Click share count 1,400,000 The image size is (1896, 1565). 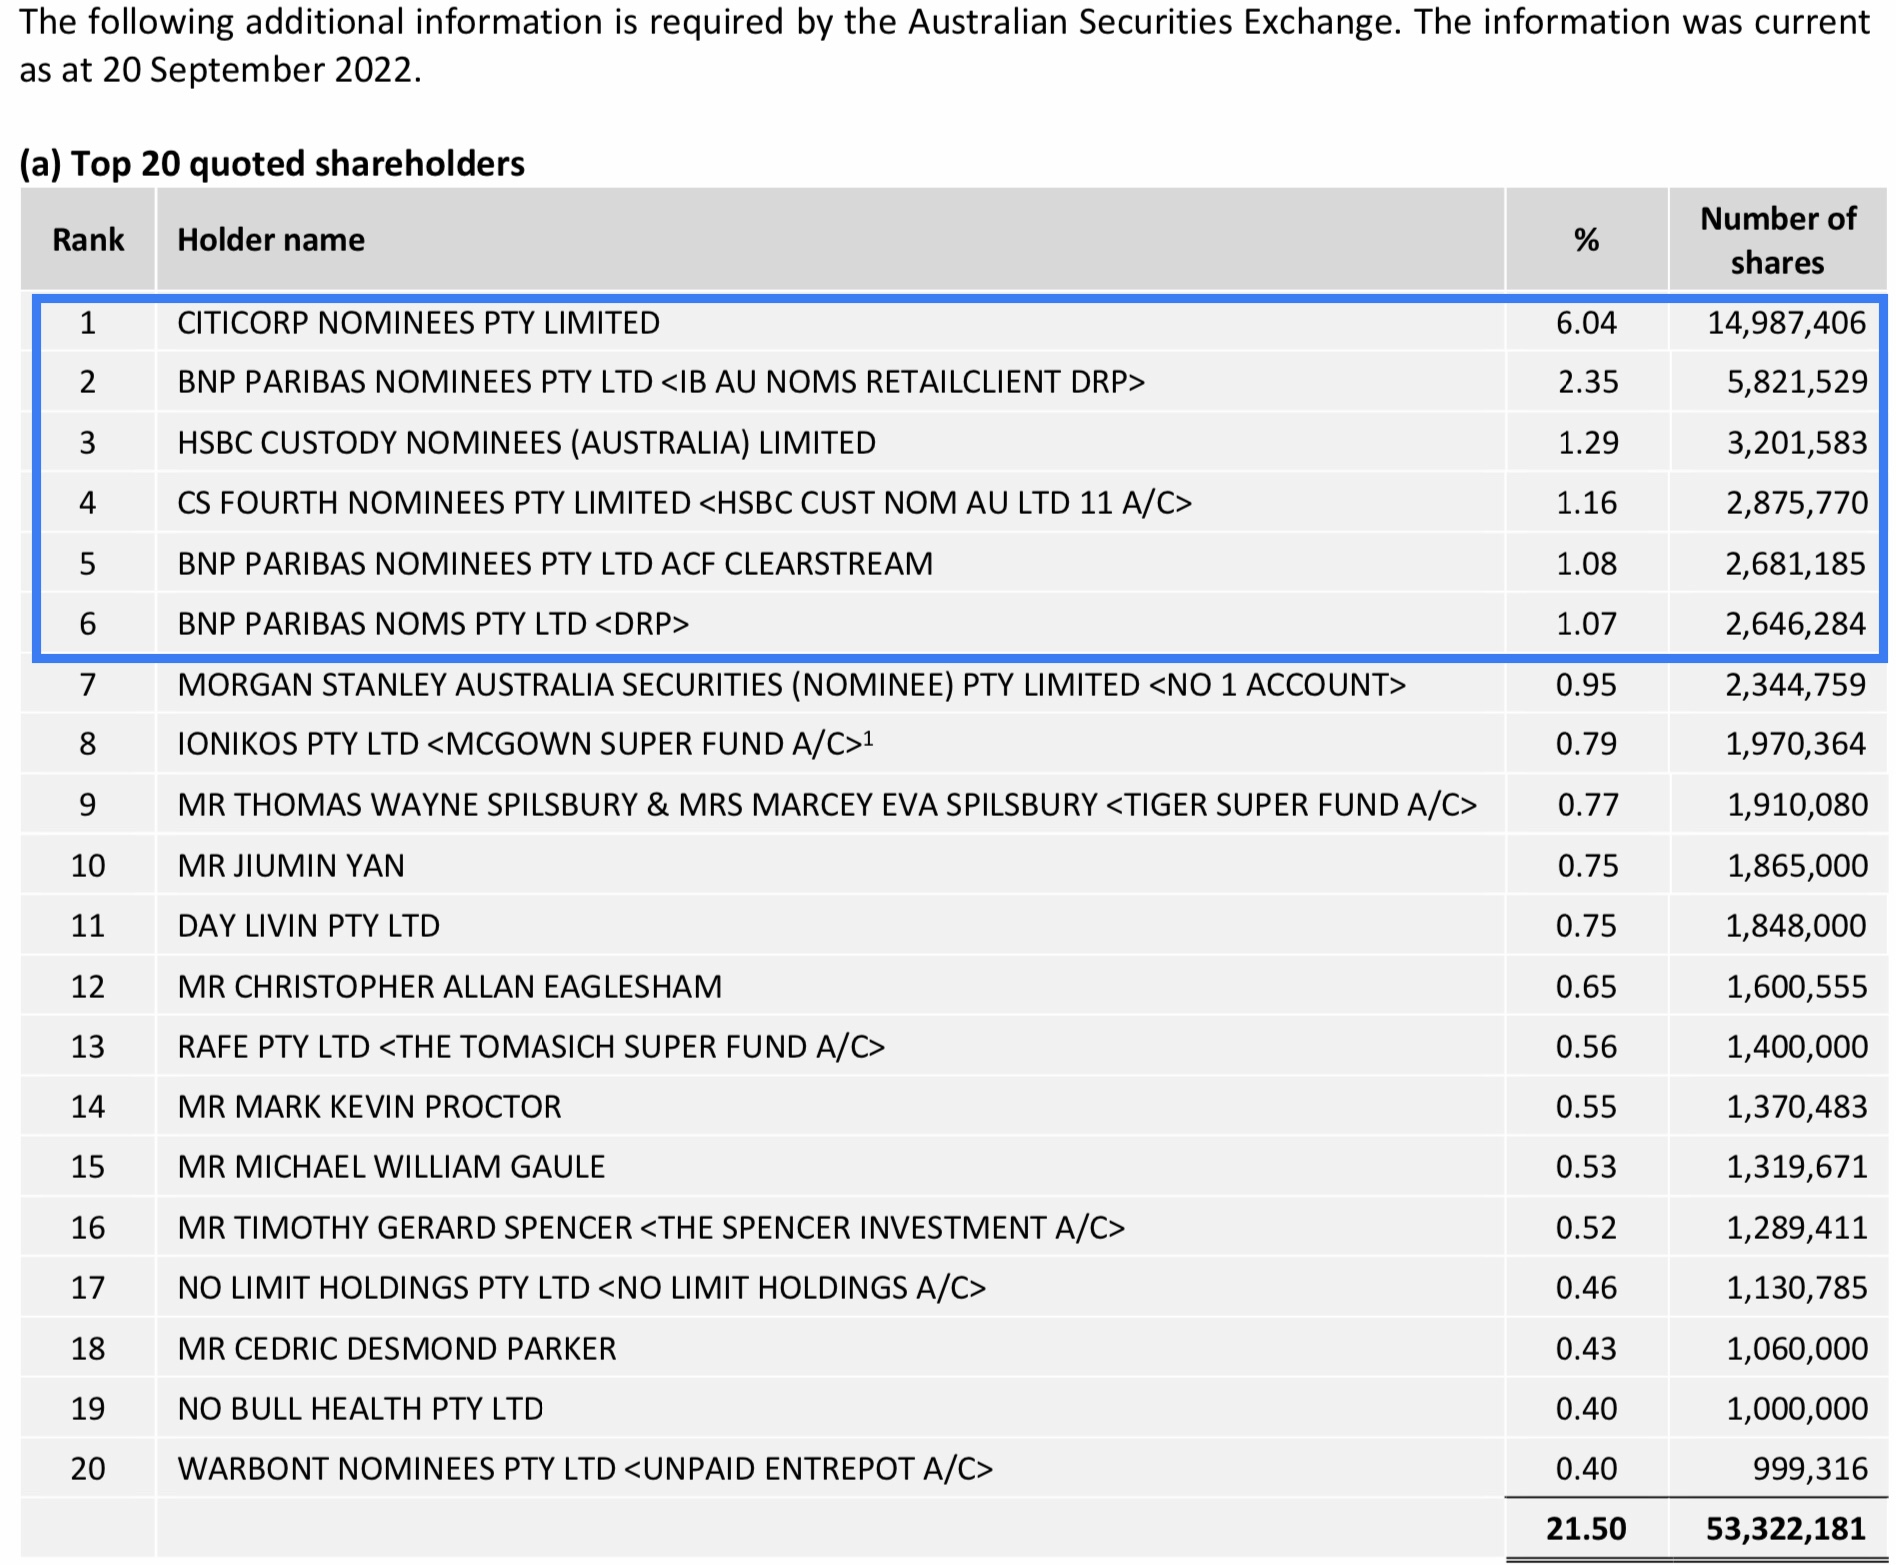(1797, 1047)
